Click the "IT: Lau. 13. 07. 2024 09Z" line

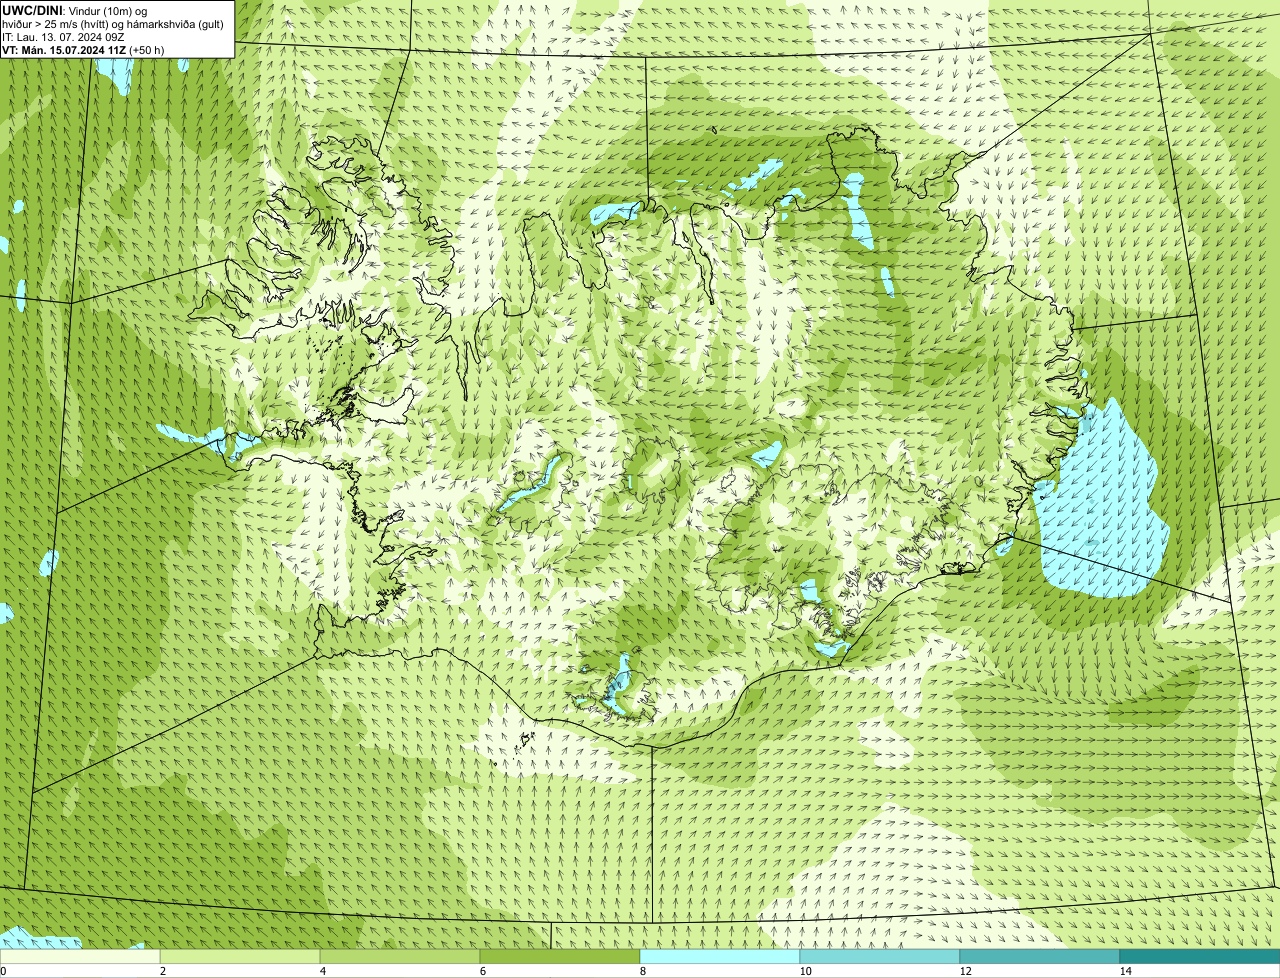pyautogui.click(x=62, y=36)
